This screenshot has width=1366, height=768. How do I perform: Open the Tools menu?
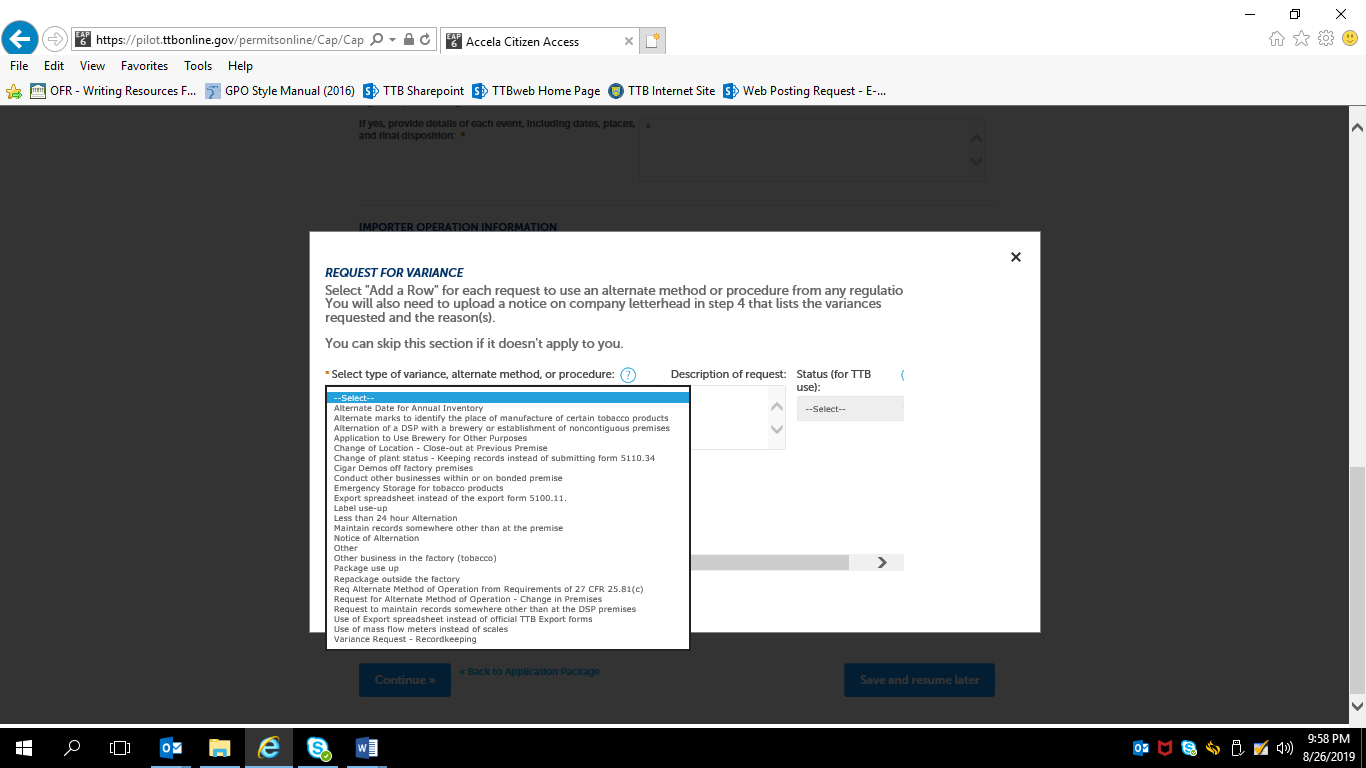point(198,66)
